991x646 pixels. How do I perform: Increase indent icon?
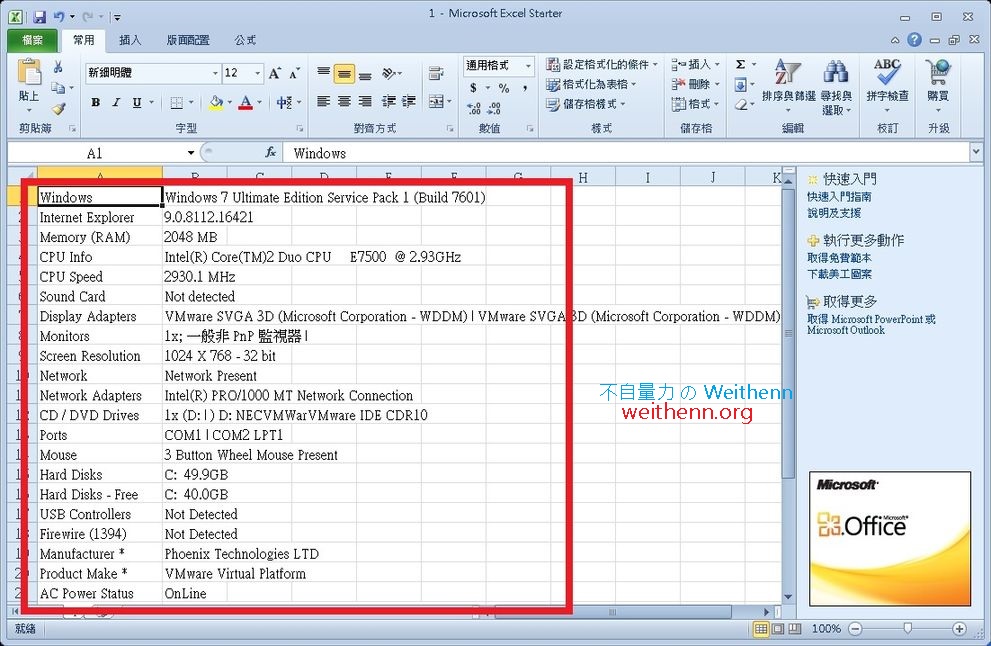tap(409, 101)
